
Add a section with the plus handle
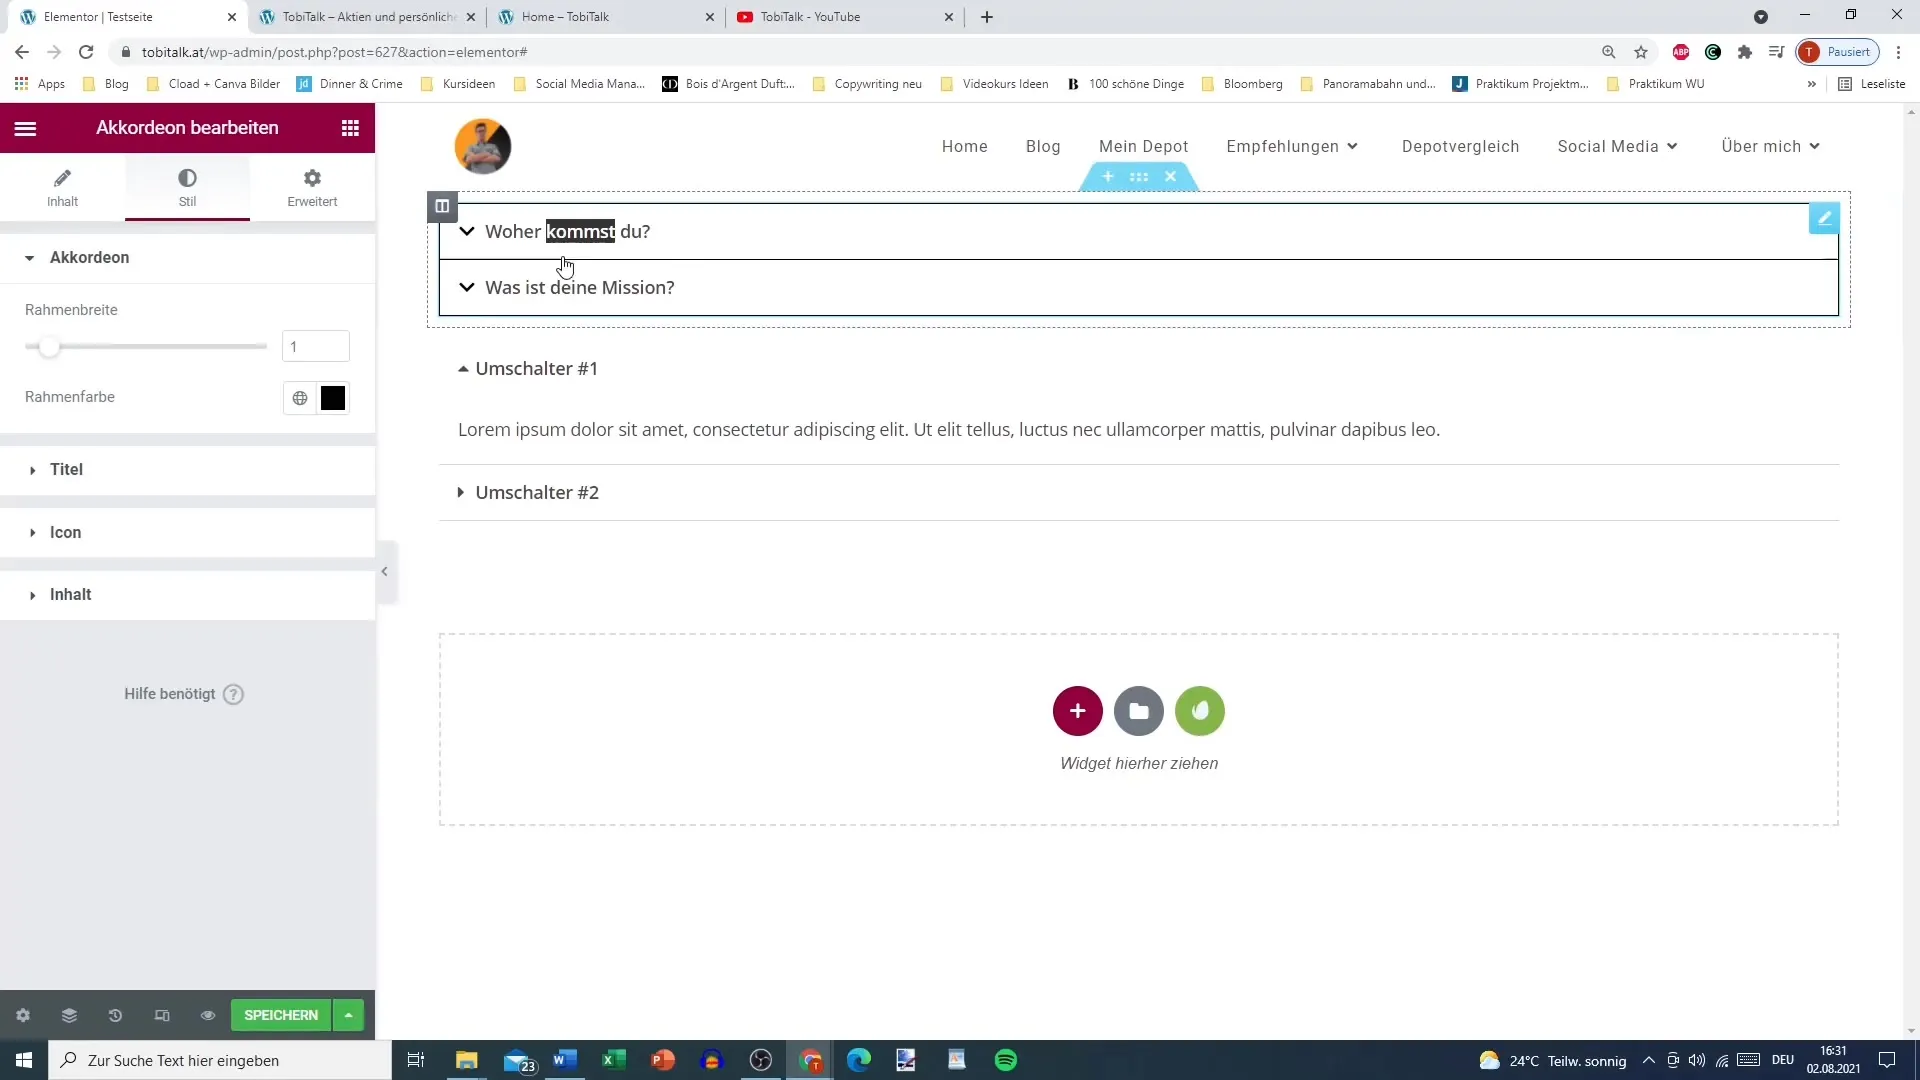pos(1108,177)
